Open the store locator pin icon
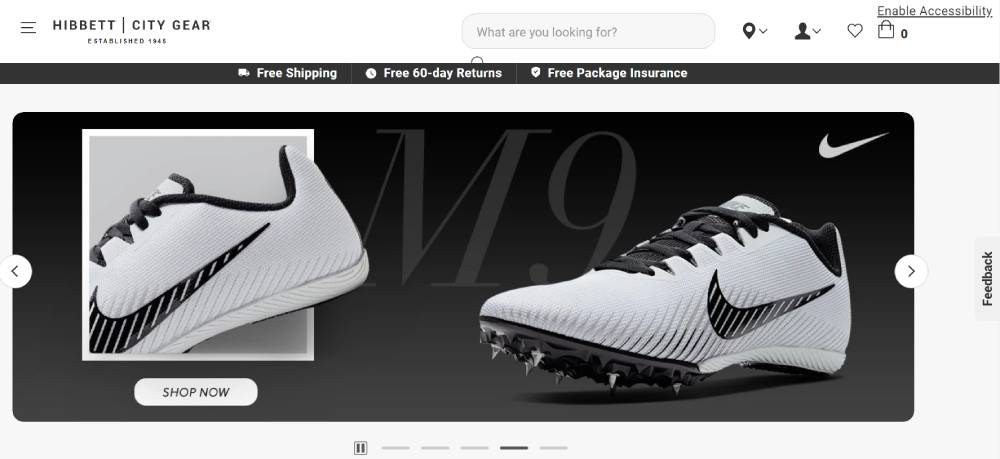The width and height of the screenshot is (1000, 459). tap(749, 31)
